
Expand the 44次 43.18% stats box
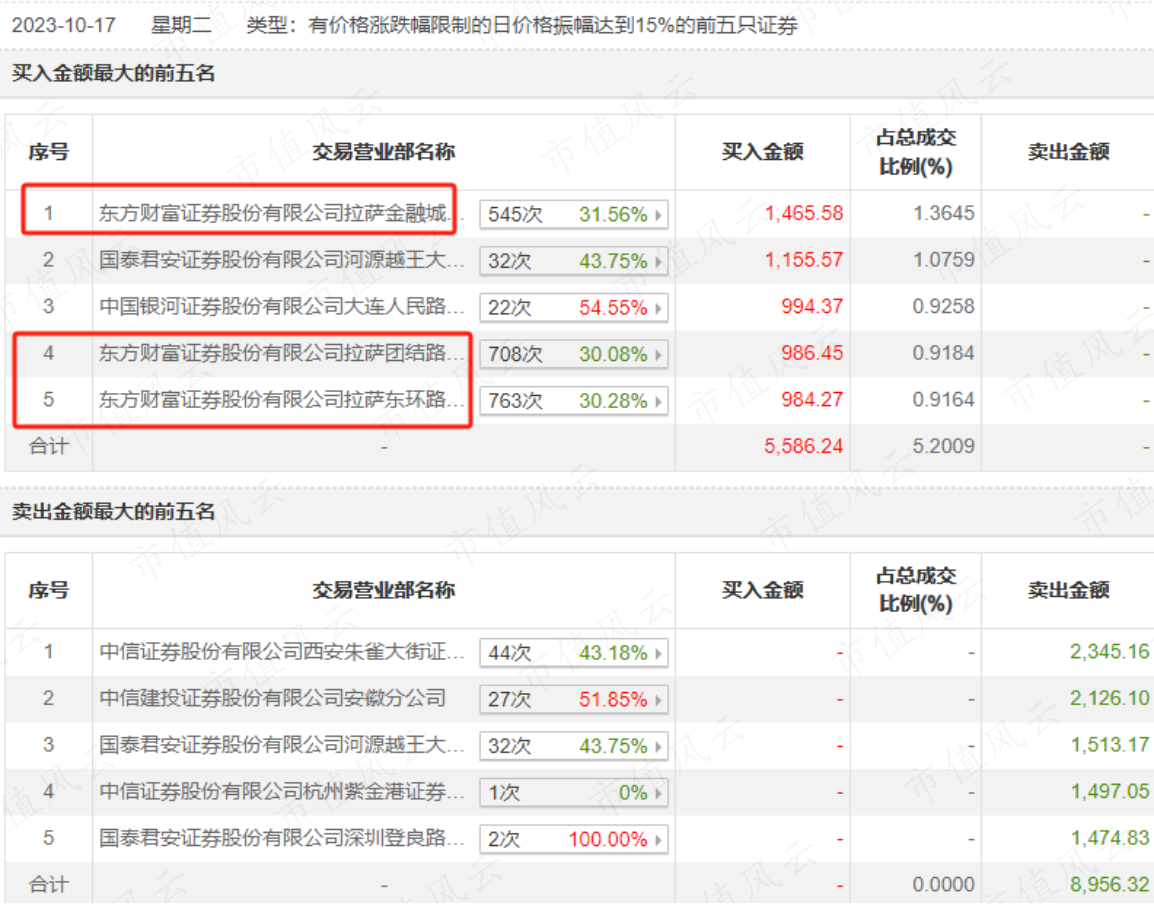pos(574,652)
